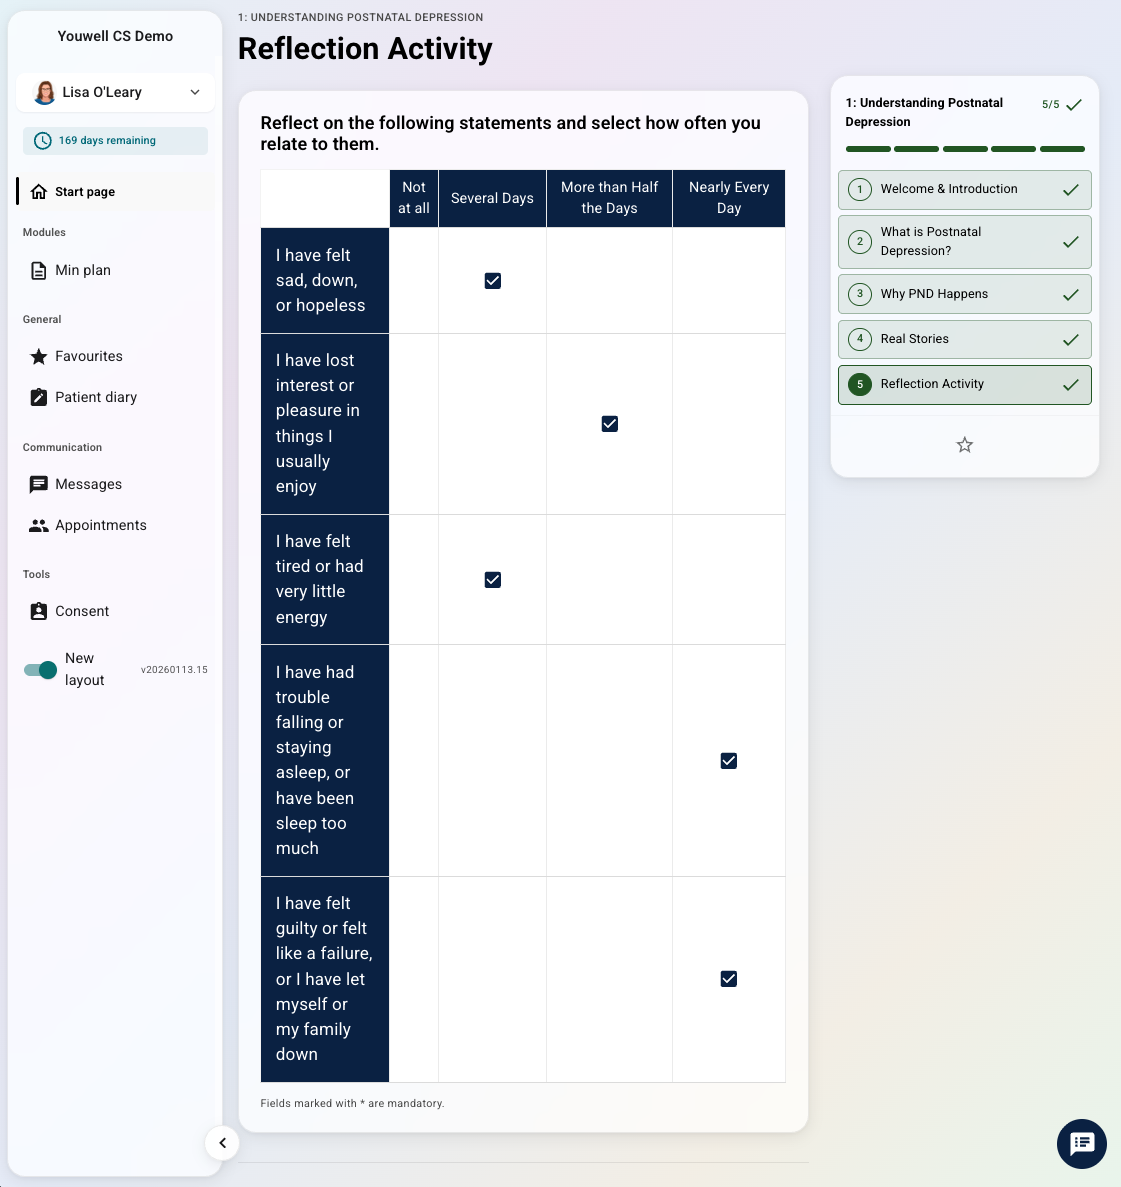The image size is (1121, 1187).
Task: Open the Real Stories step
Action: tap(964, 339)
